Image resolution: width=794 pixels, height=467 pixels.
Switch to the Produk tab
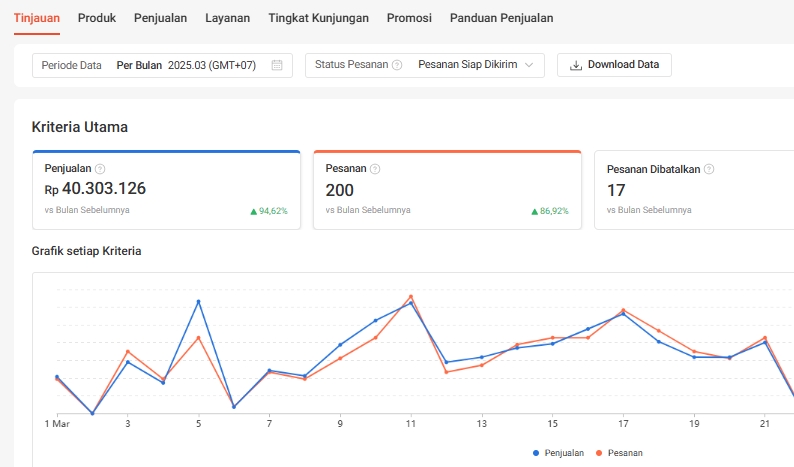pyautogui.click(x=97, y=18)
